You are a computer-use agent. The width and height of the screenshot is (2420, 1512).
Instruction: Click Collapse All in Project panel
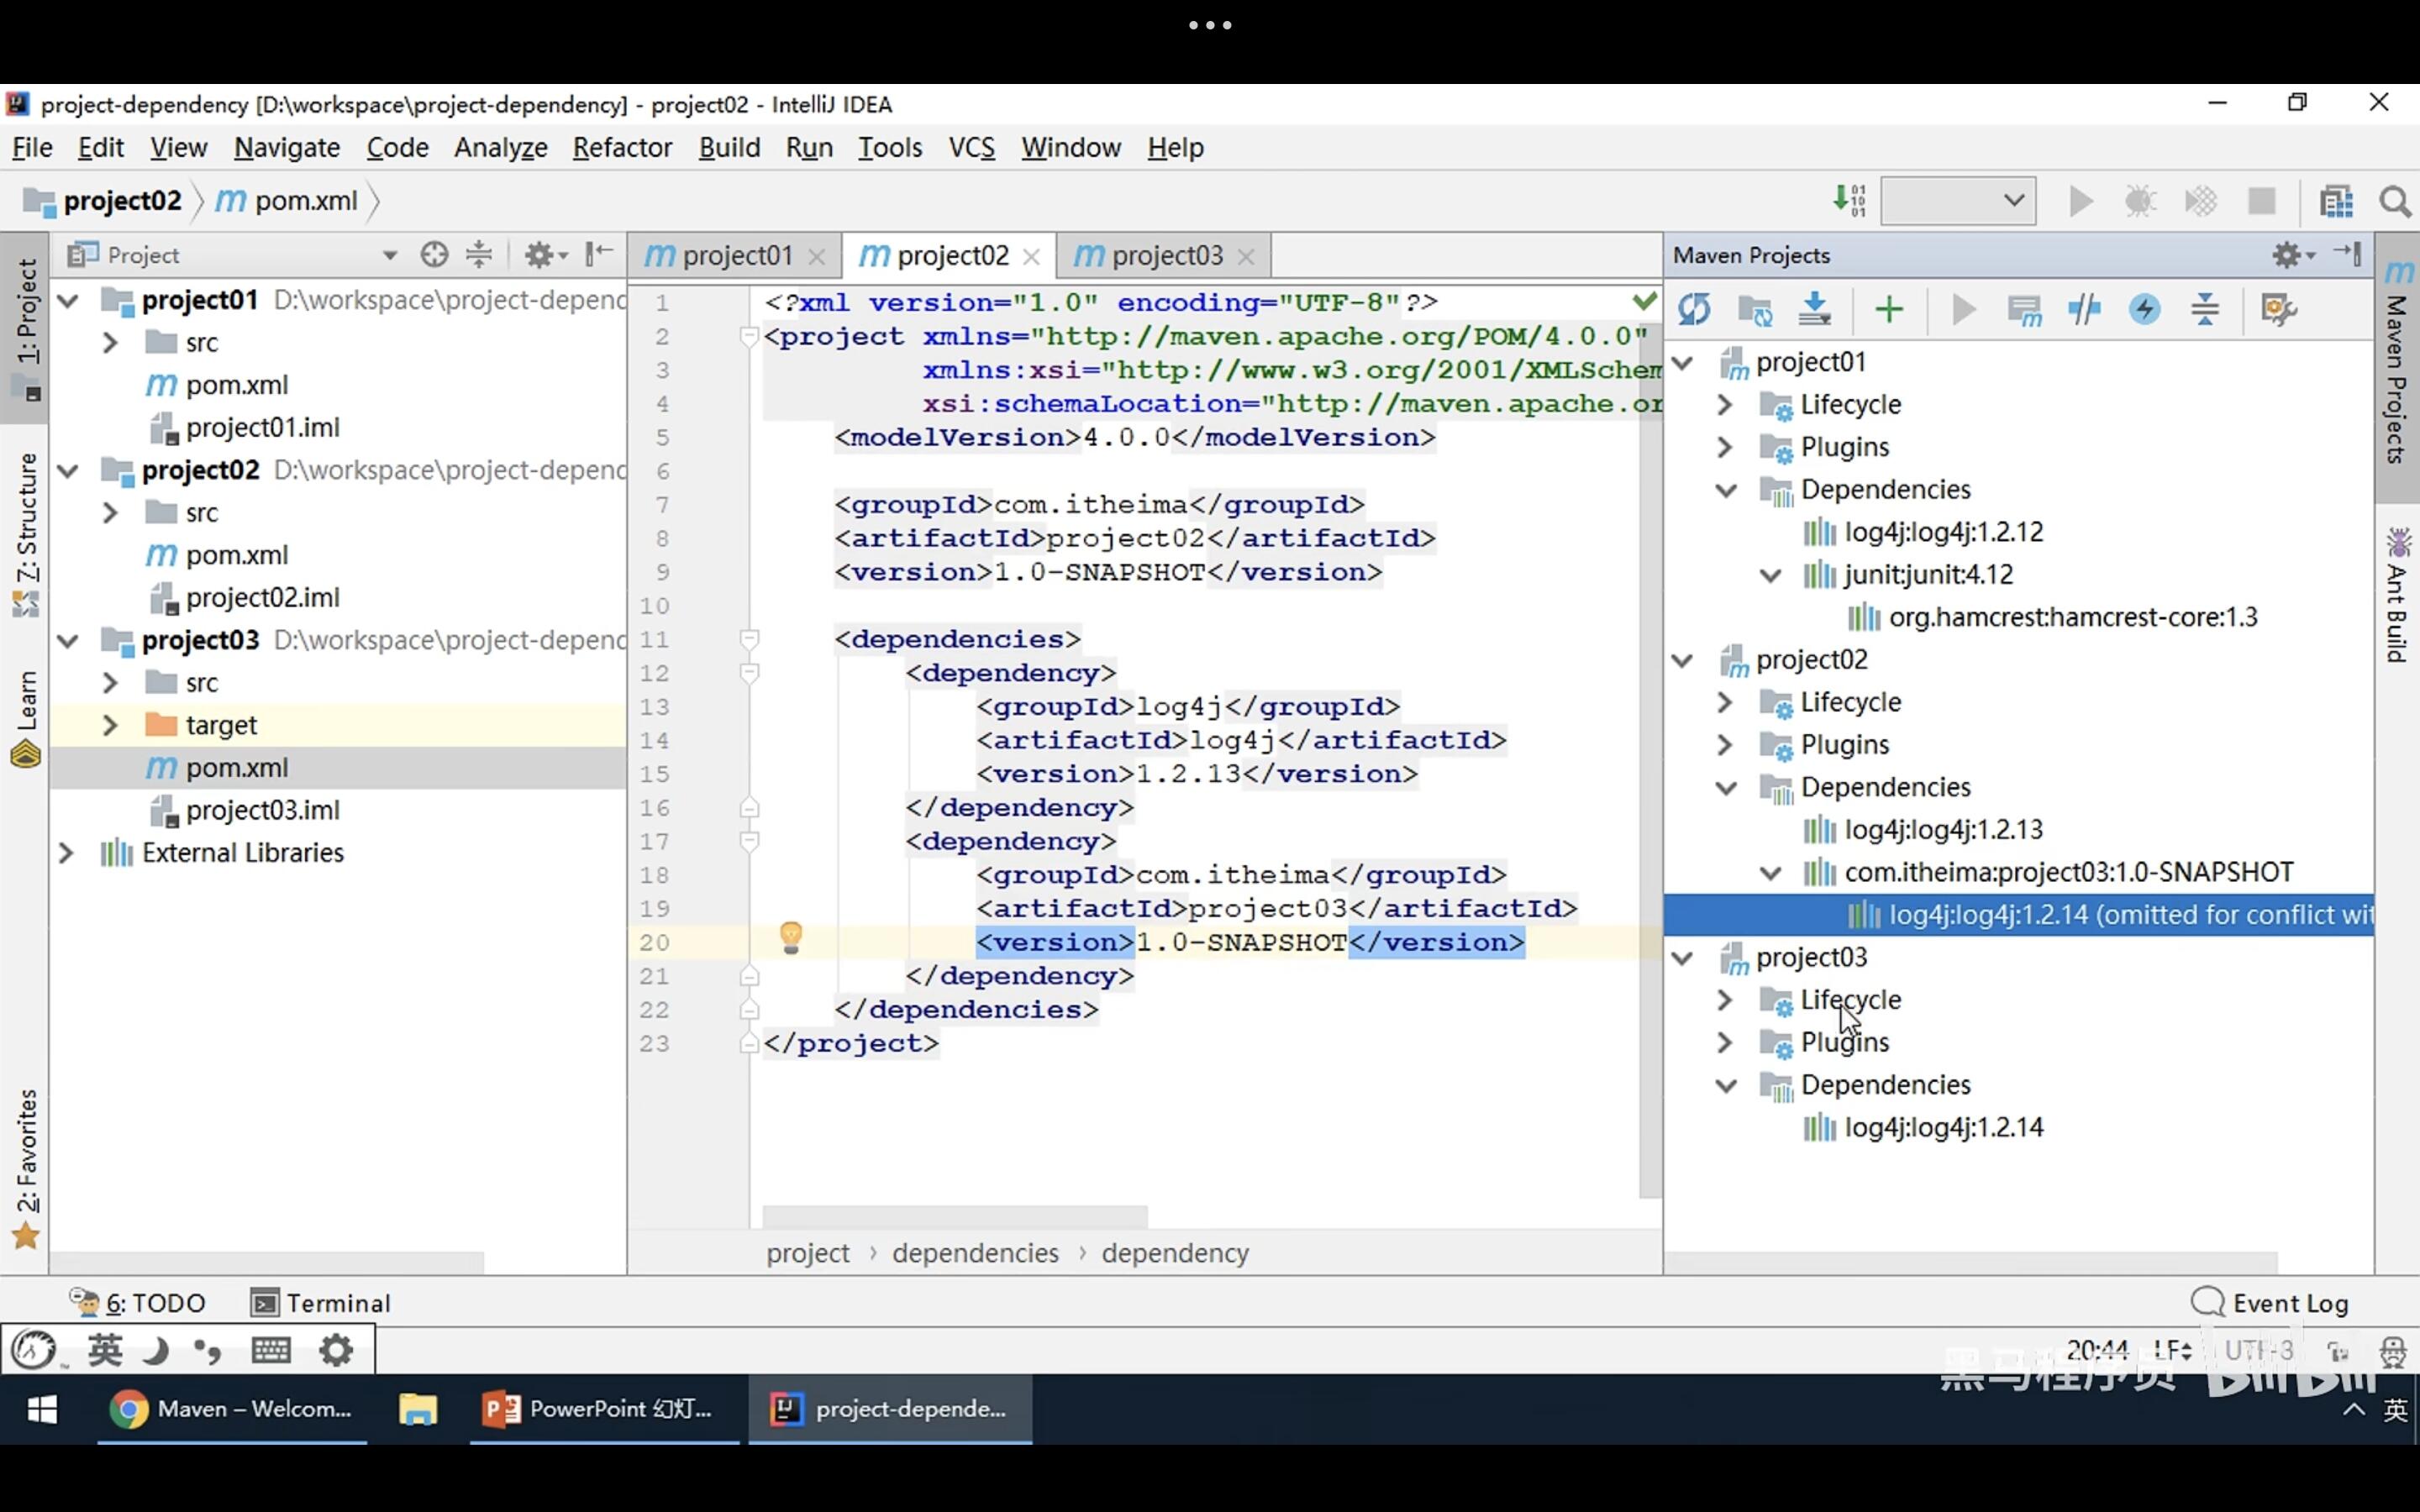(x=480, y=255)
